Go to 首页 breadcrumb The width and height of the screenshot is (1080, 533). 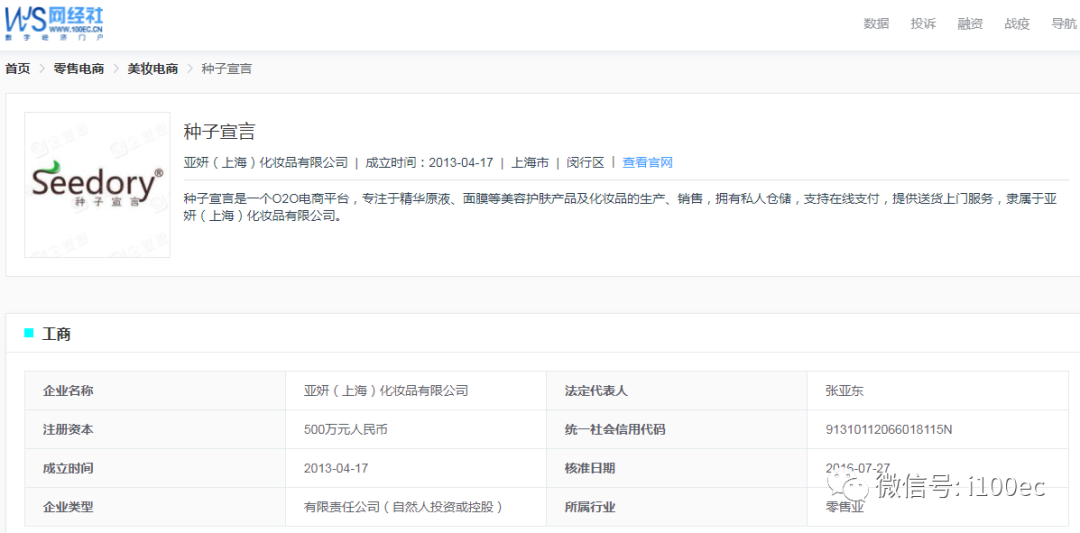click(18, 69)
